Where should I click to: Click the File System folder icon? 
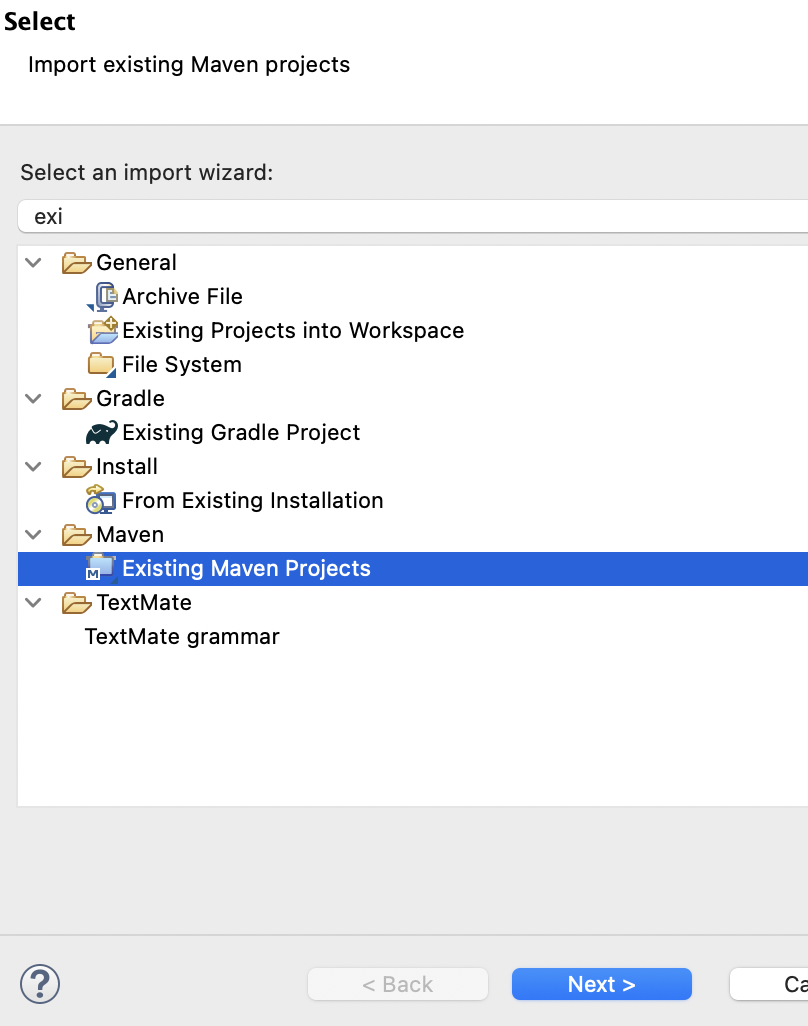[102, 364]
